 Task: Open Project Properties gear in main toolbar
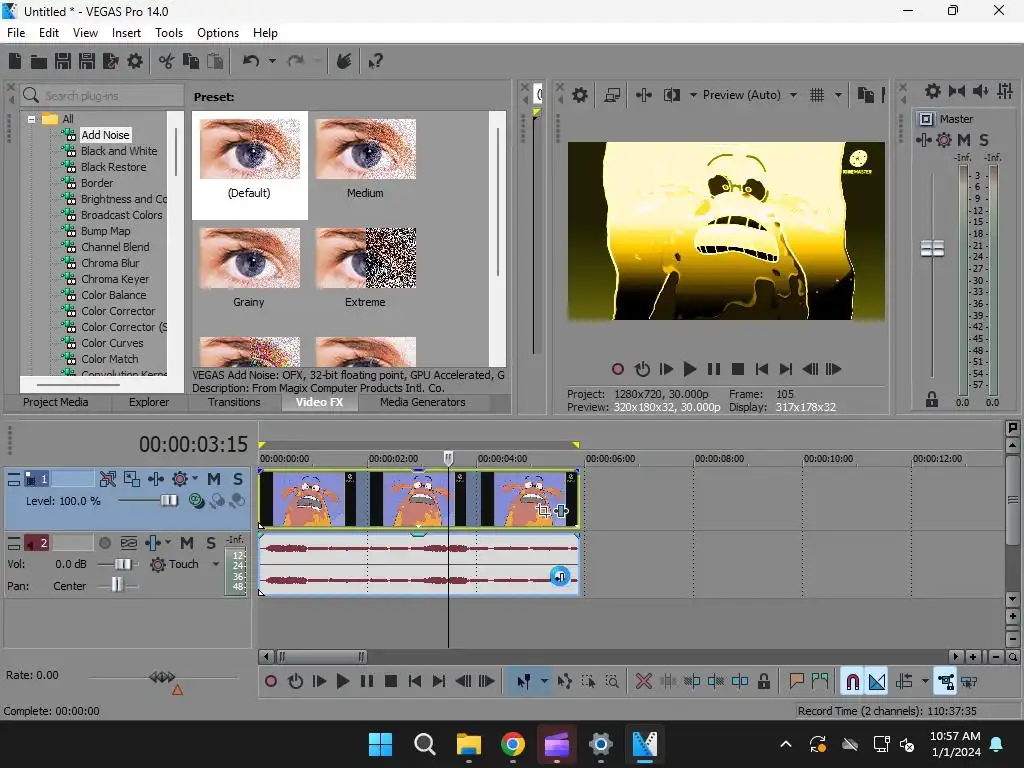pyautogui.click(x=135, y=61)
